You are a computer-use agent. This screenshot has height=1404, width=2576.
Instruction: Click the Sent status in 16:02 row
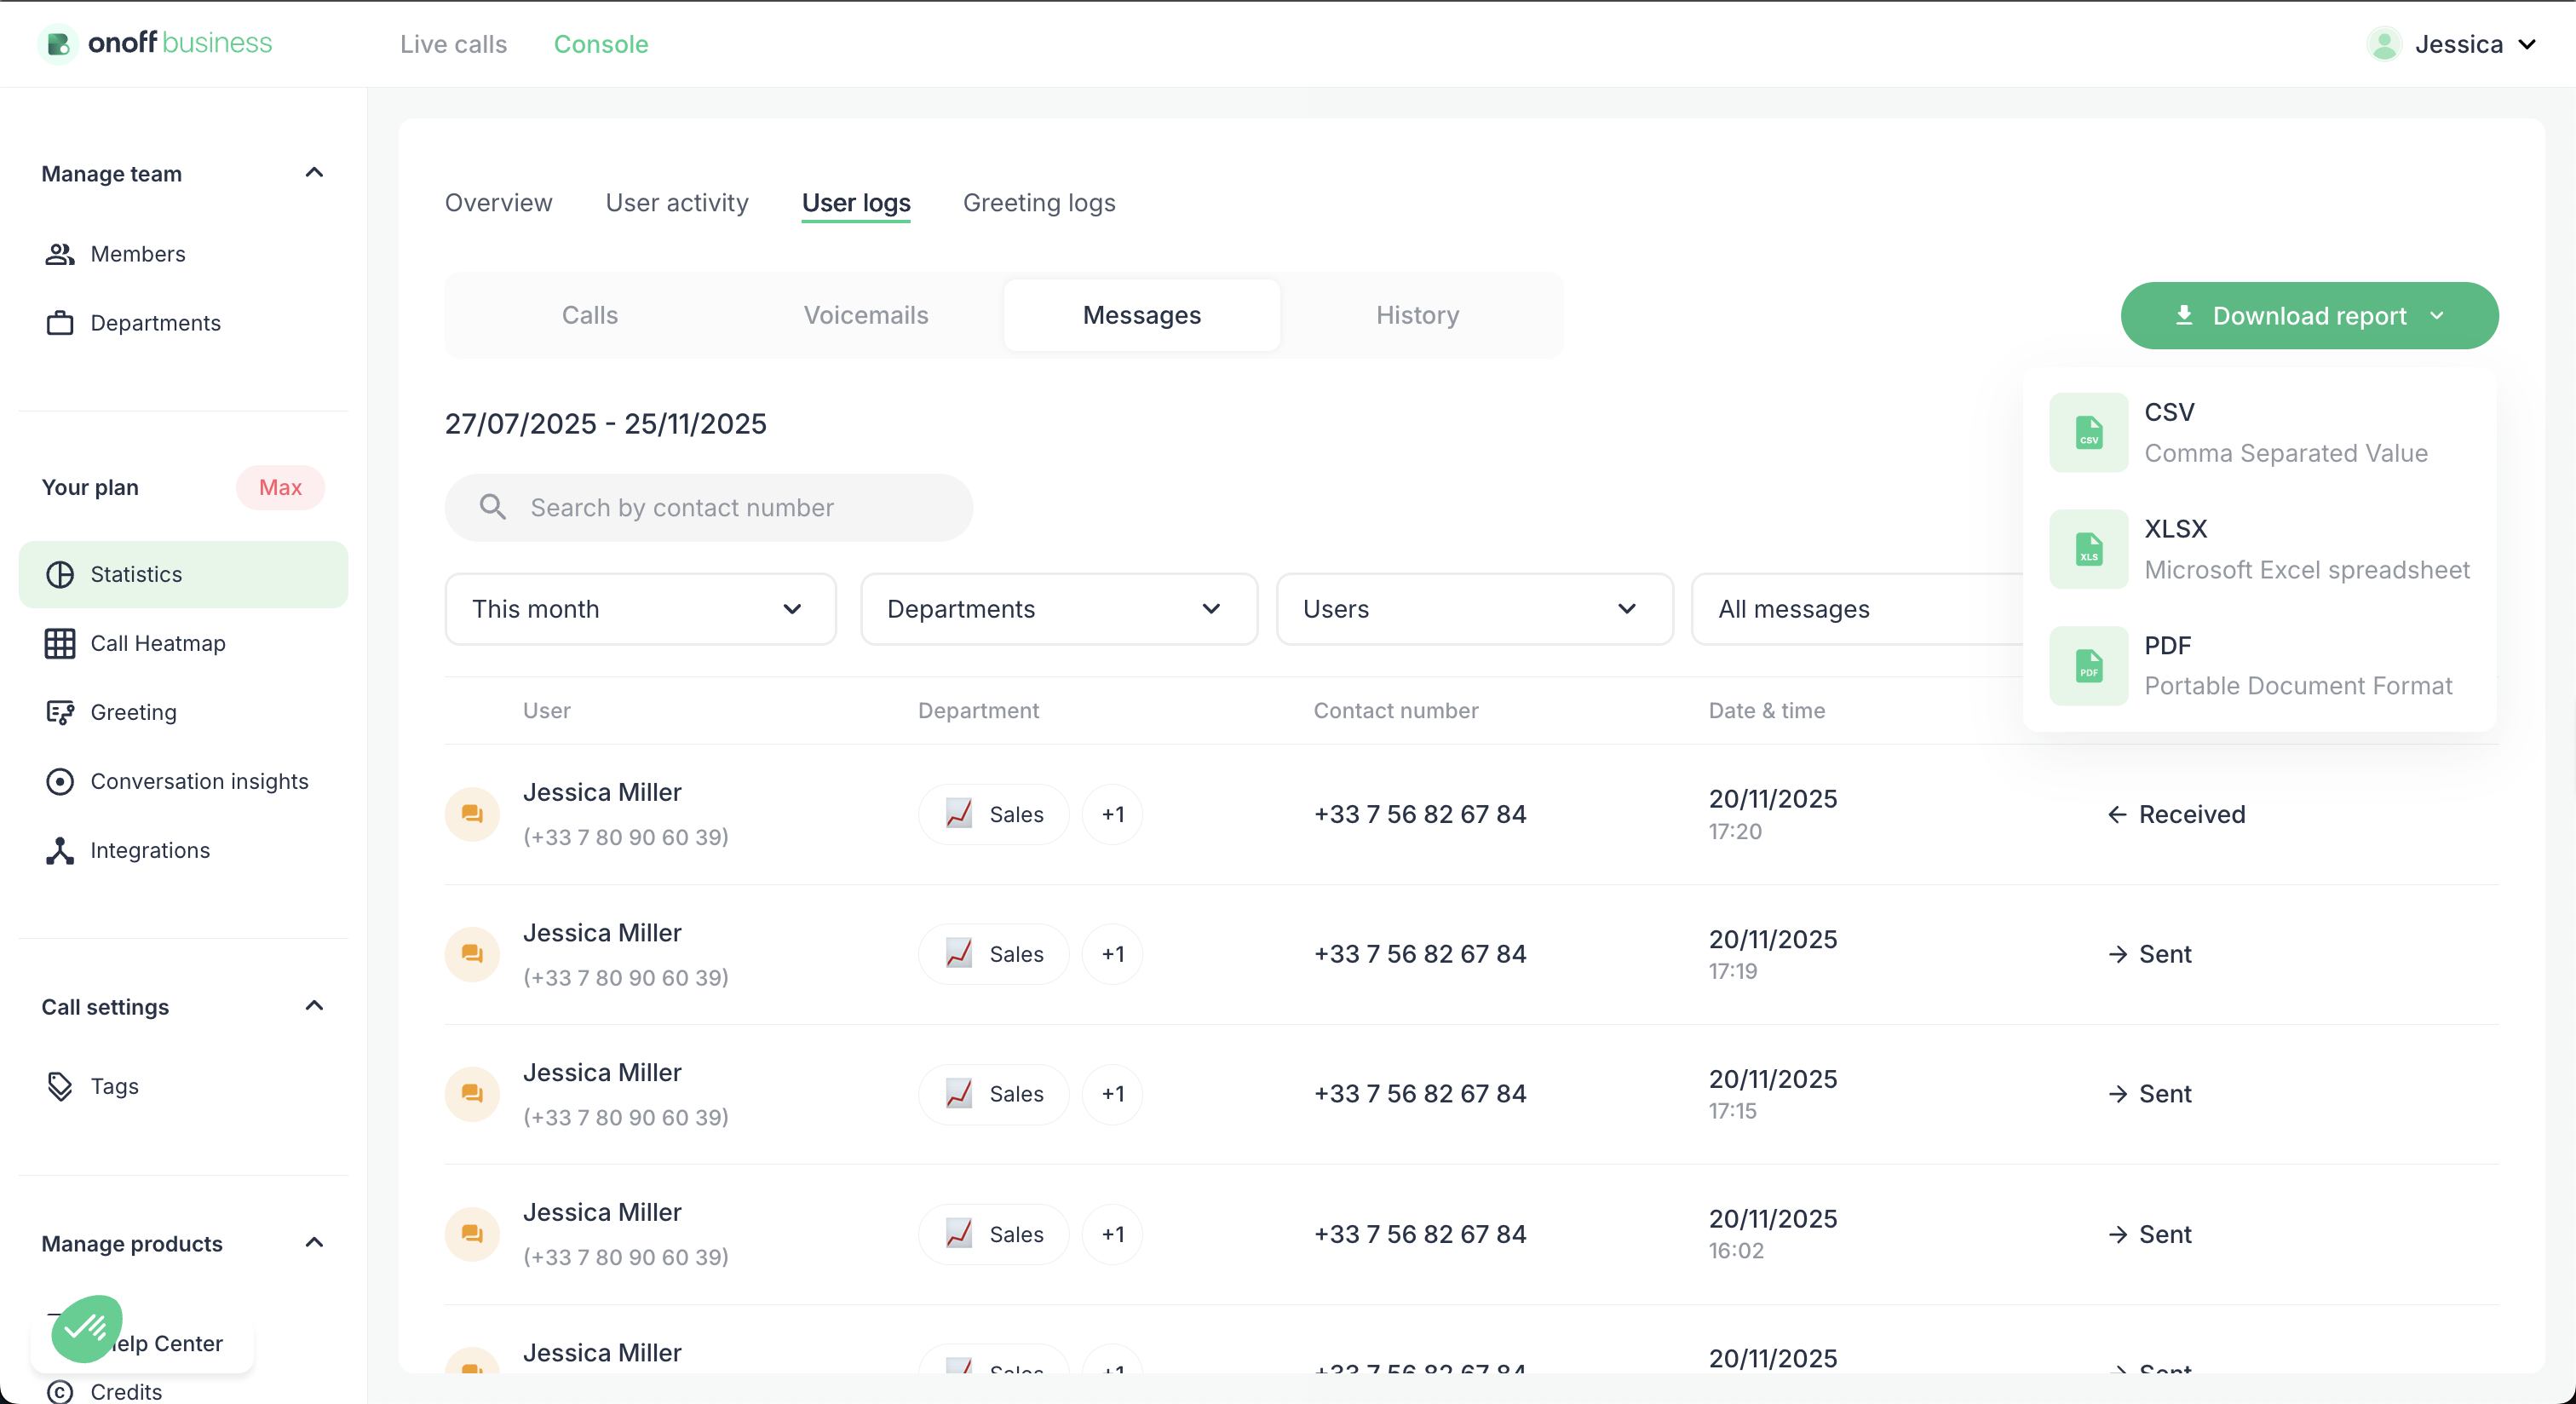click(2149, 1234)
